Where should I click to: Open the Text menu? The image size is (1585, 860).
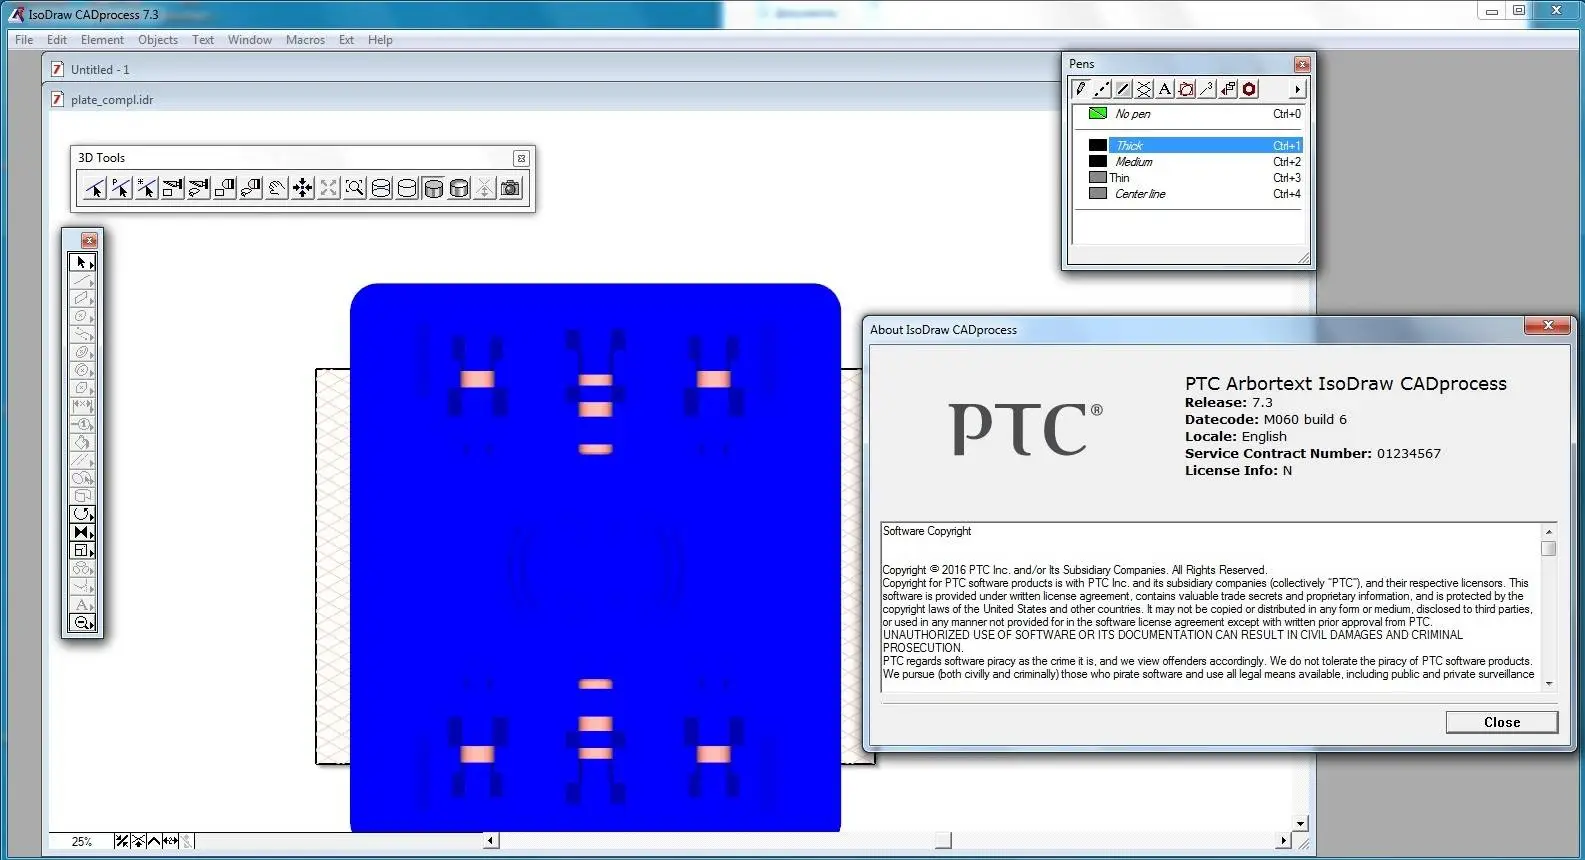203,40
